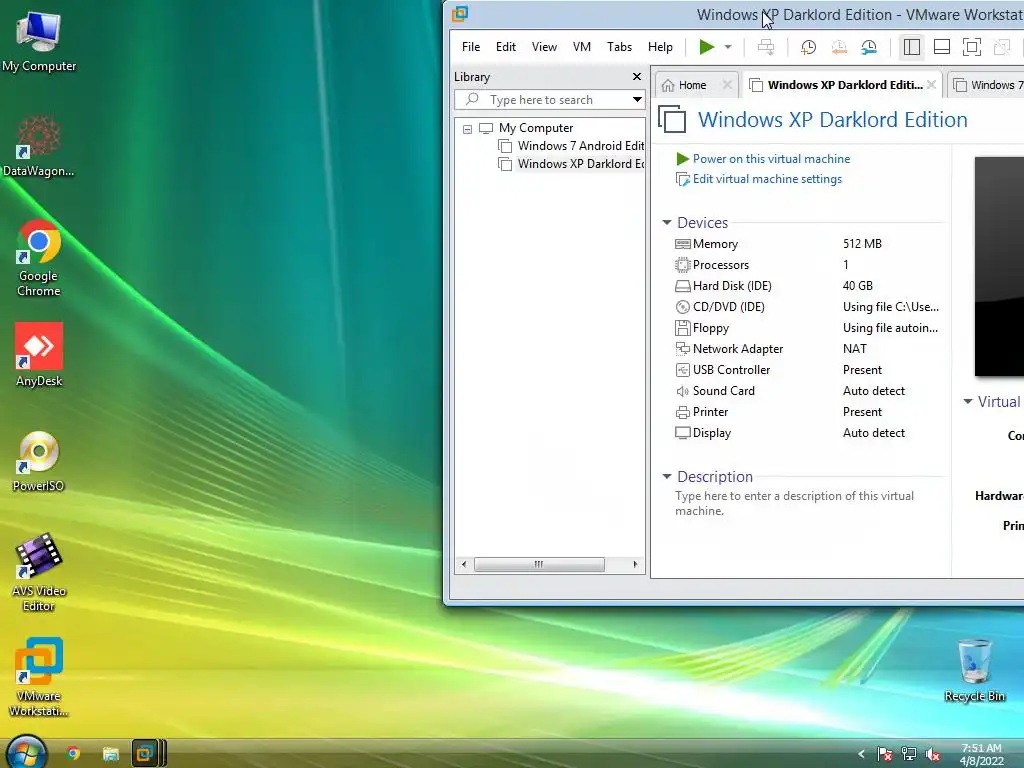Click the library scrollbar right arrow
The height and width of the screenshot is (768, 1024).
(x=635, y=564)
